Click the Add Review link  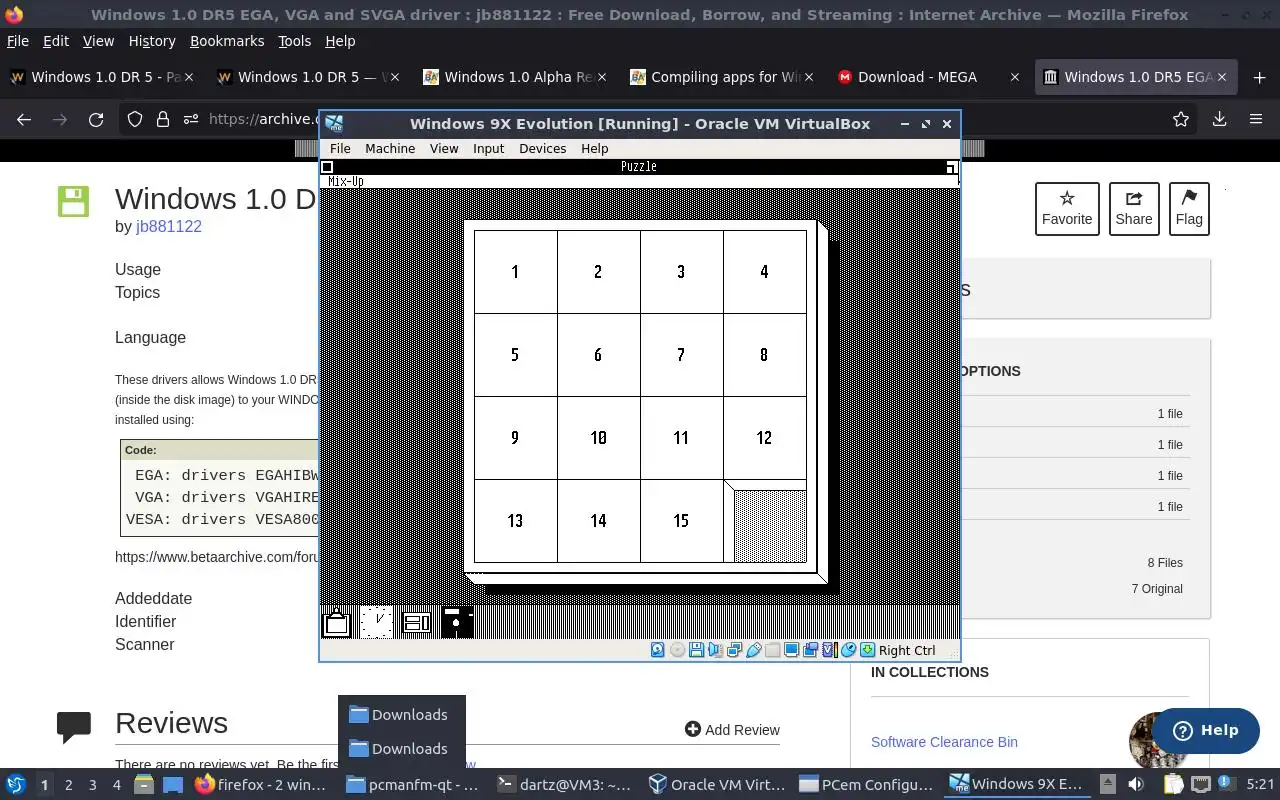732,730
